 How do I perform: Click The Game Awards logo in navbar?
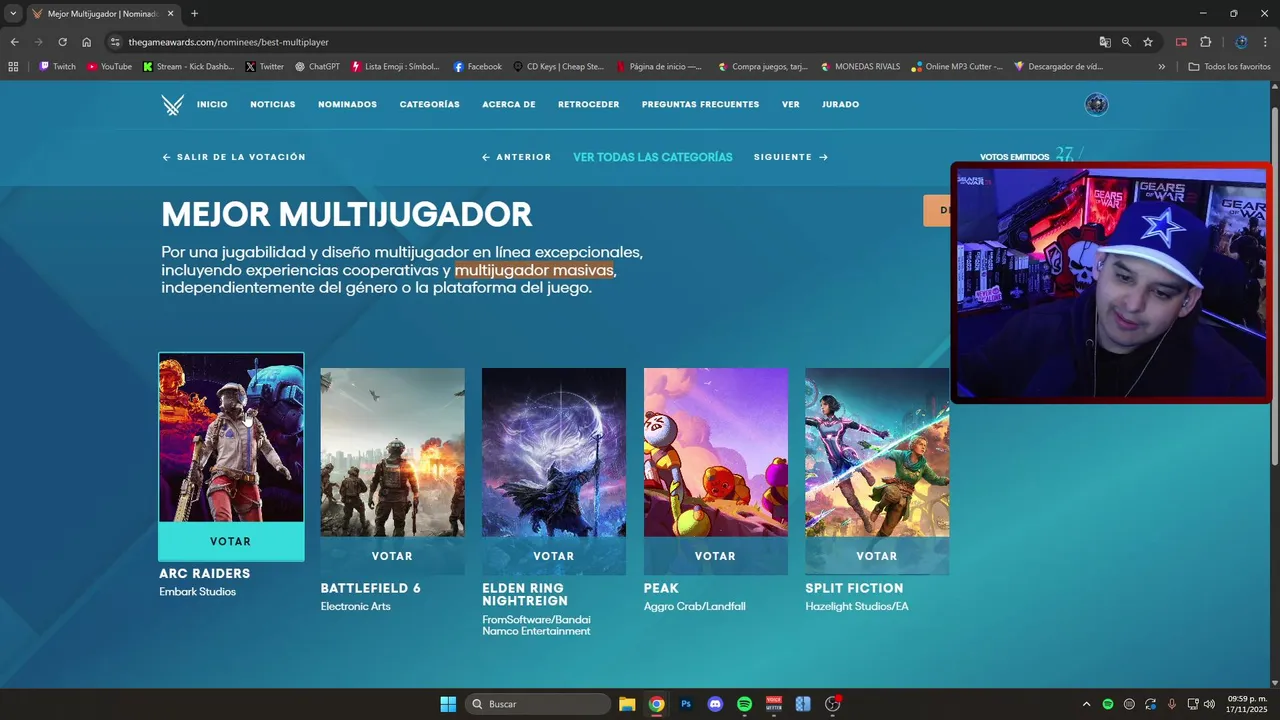[x=173, y=105]
